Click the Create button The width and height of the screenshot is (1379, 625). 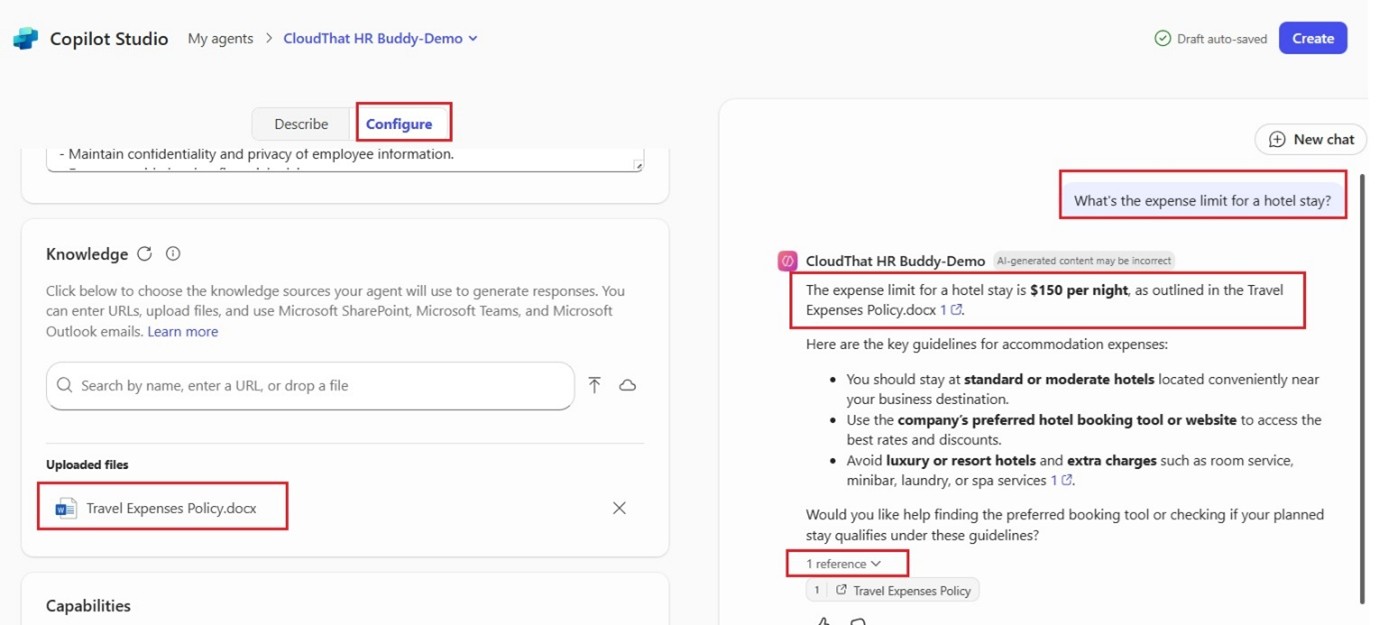pyautogui.click(x=1313, y=38)
